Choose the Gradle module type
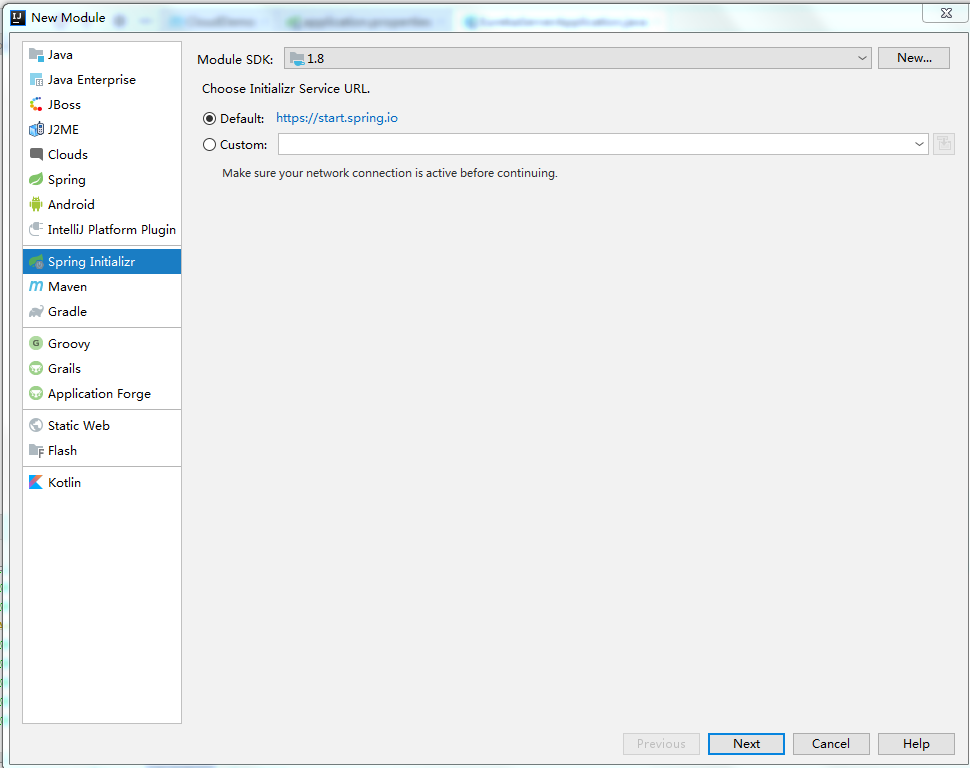The width and height of the screenshot is (970, 768). click(102, 311)
